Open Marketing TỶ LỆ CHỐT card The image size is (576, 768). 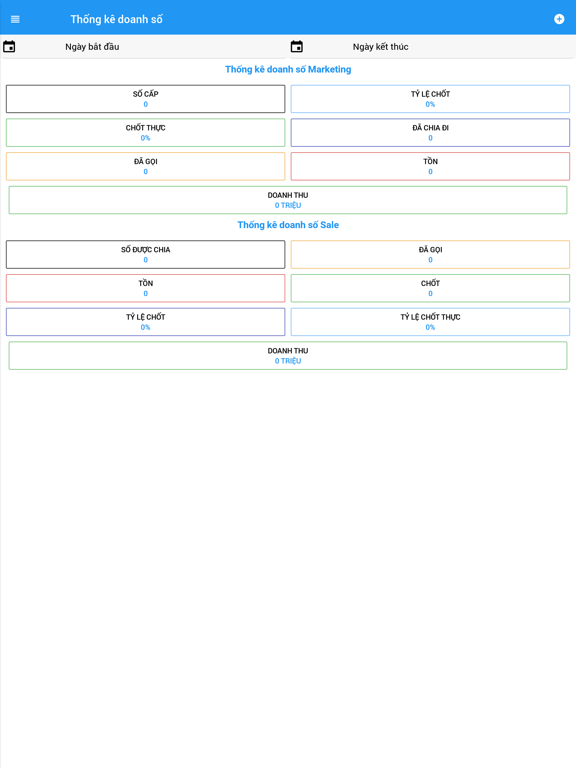coord(431,99)
